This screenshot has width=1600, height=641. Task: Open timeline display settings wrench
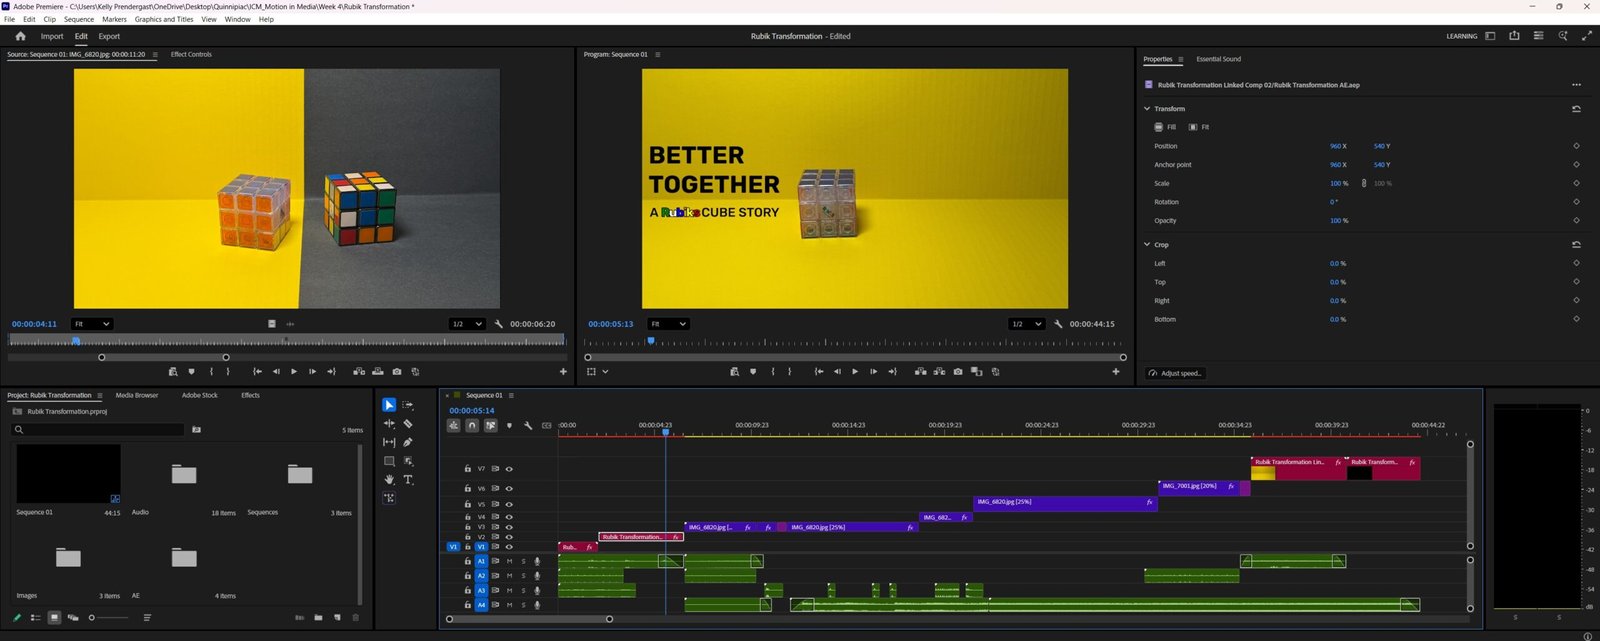[x=528, y=426]
